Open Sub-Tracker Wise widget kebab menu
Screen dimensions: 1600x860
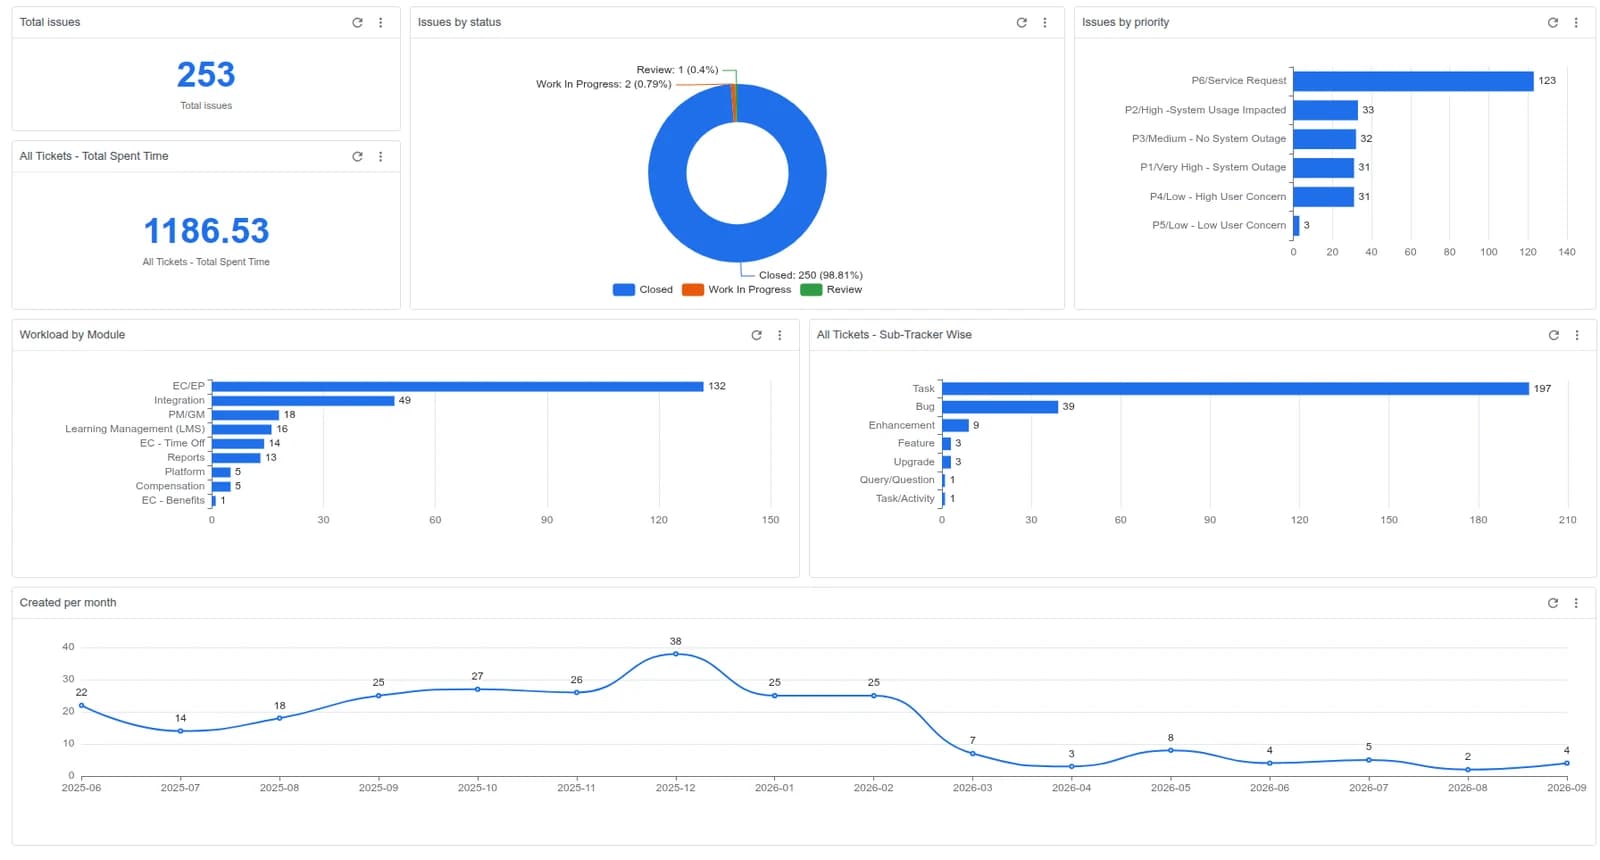tap(1577, 335)
